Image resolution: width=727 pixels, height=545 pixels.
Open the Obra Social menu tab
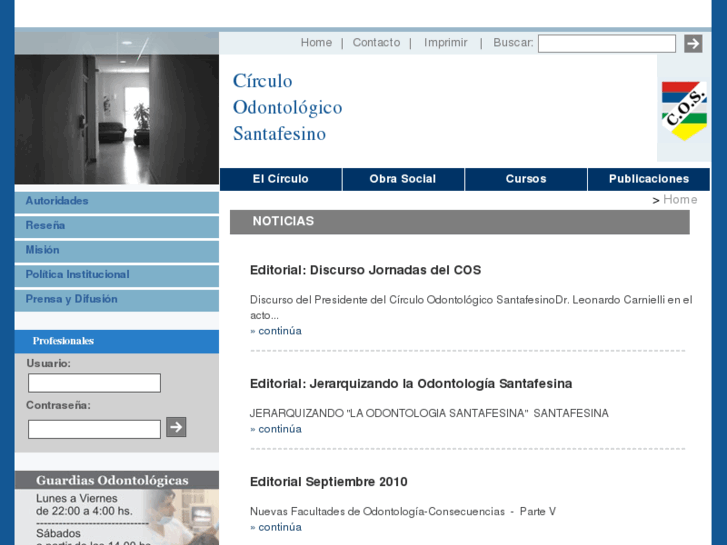pyautogui.click(x=403, y=180)
